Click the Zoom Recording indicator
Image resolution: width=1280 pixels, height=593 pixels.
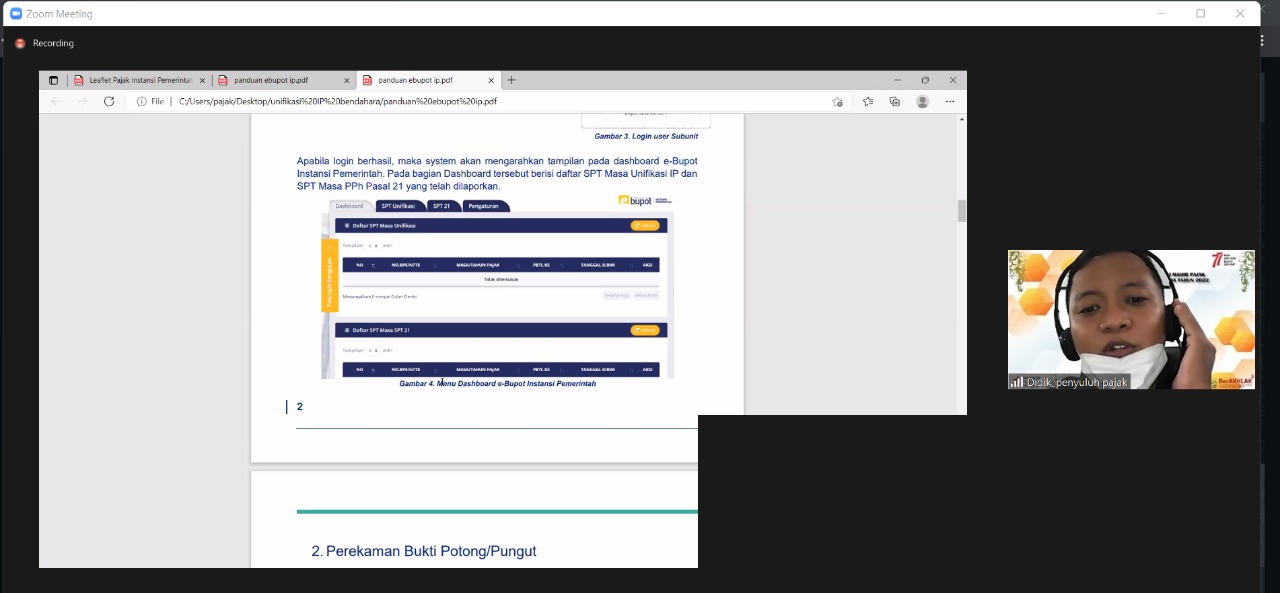45,43
